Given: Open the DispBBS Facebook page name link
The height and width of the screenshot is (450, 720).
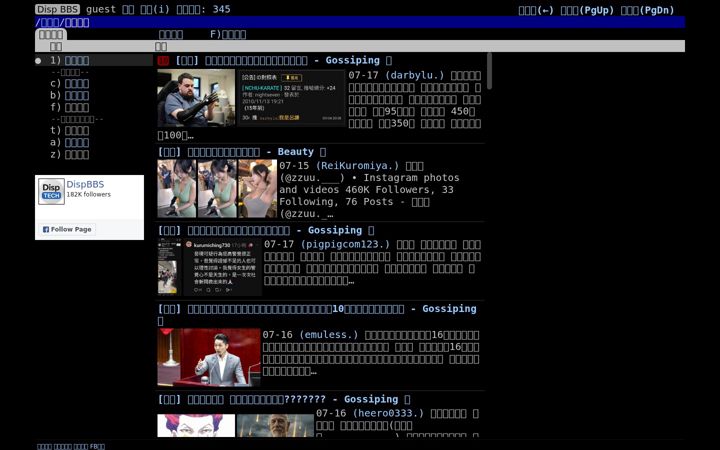Looking at the screenshot, I should [x=85, y=184].
